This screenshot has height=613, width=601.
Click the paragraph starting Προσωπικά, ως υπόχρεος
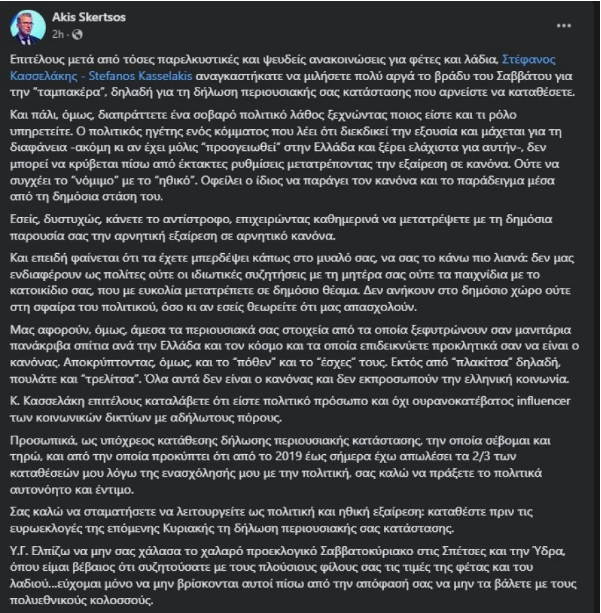[280, 465]
